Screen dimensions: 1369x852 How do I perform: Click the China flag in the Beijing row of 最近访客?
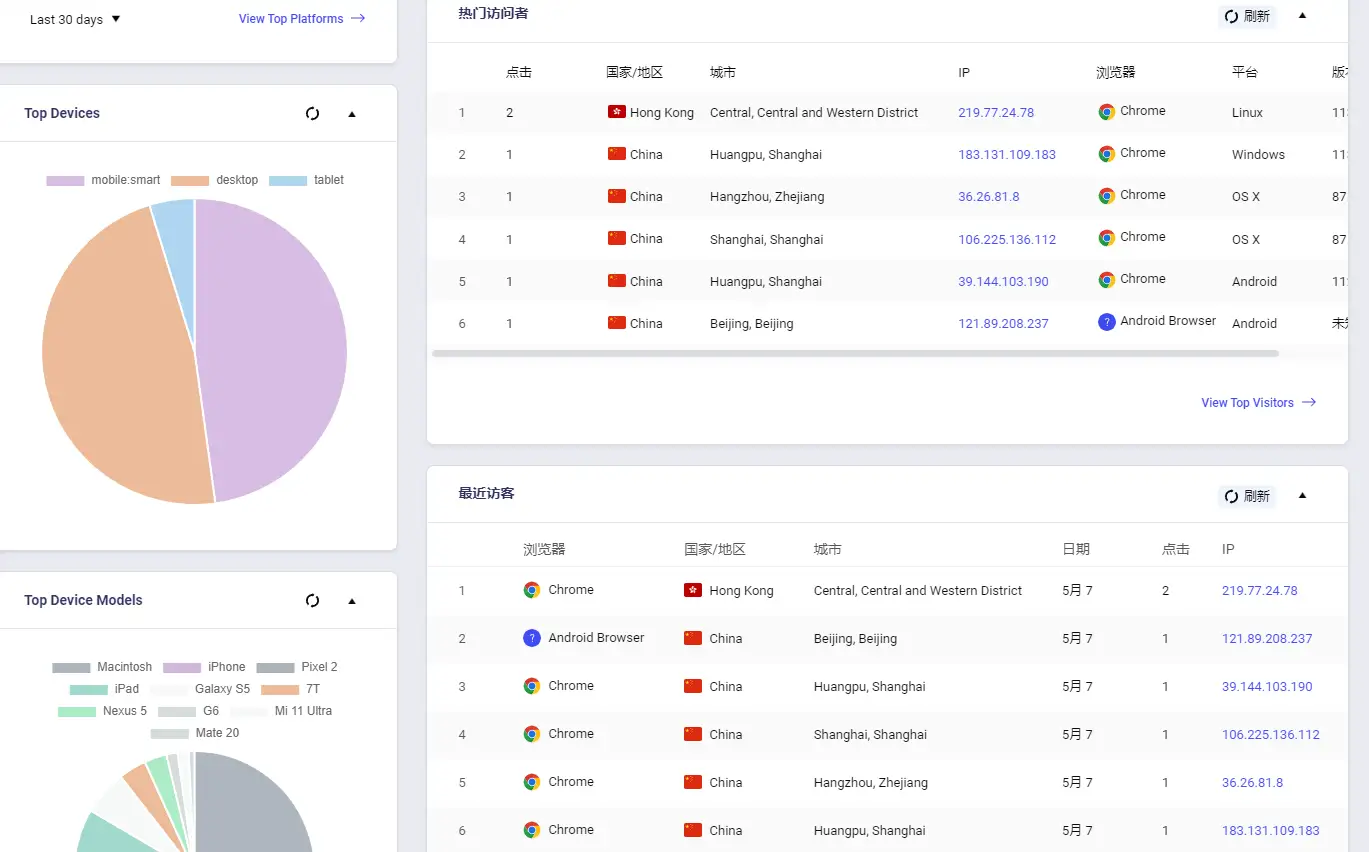(692, 638)
